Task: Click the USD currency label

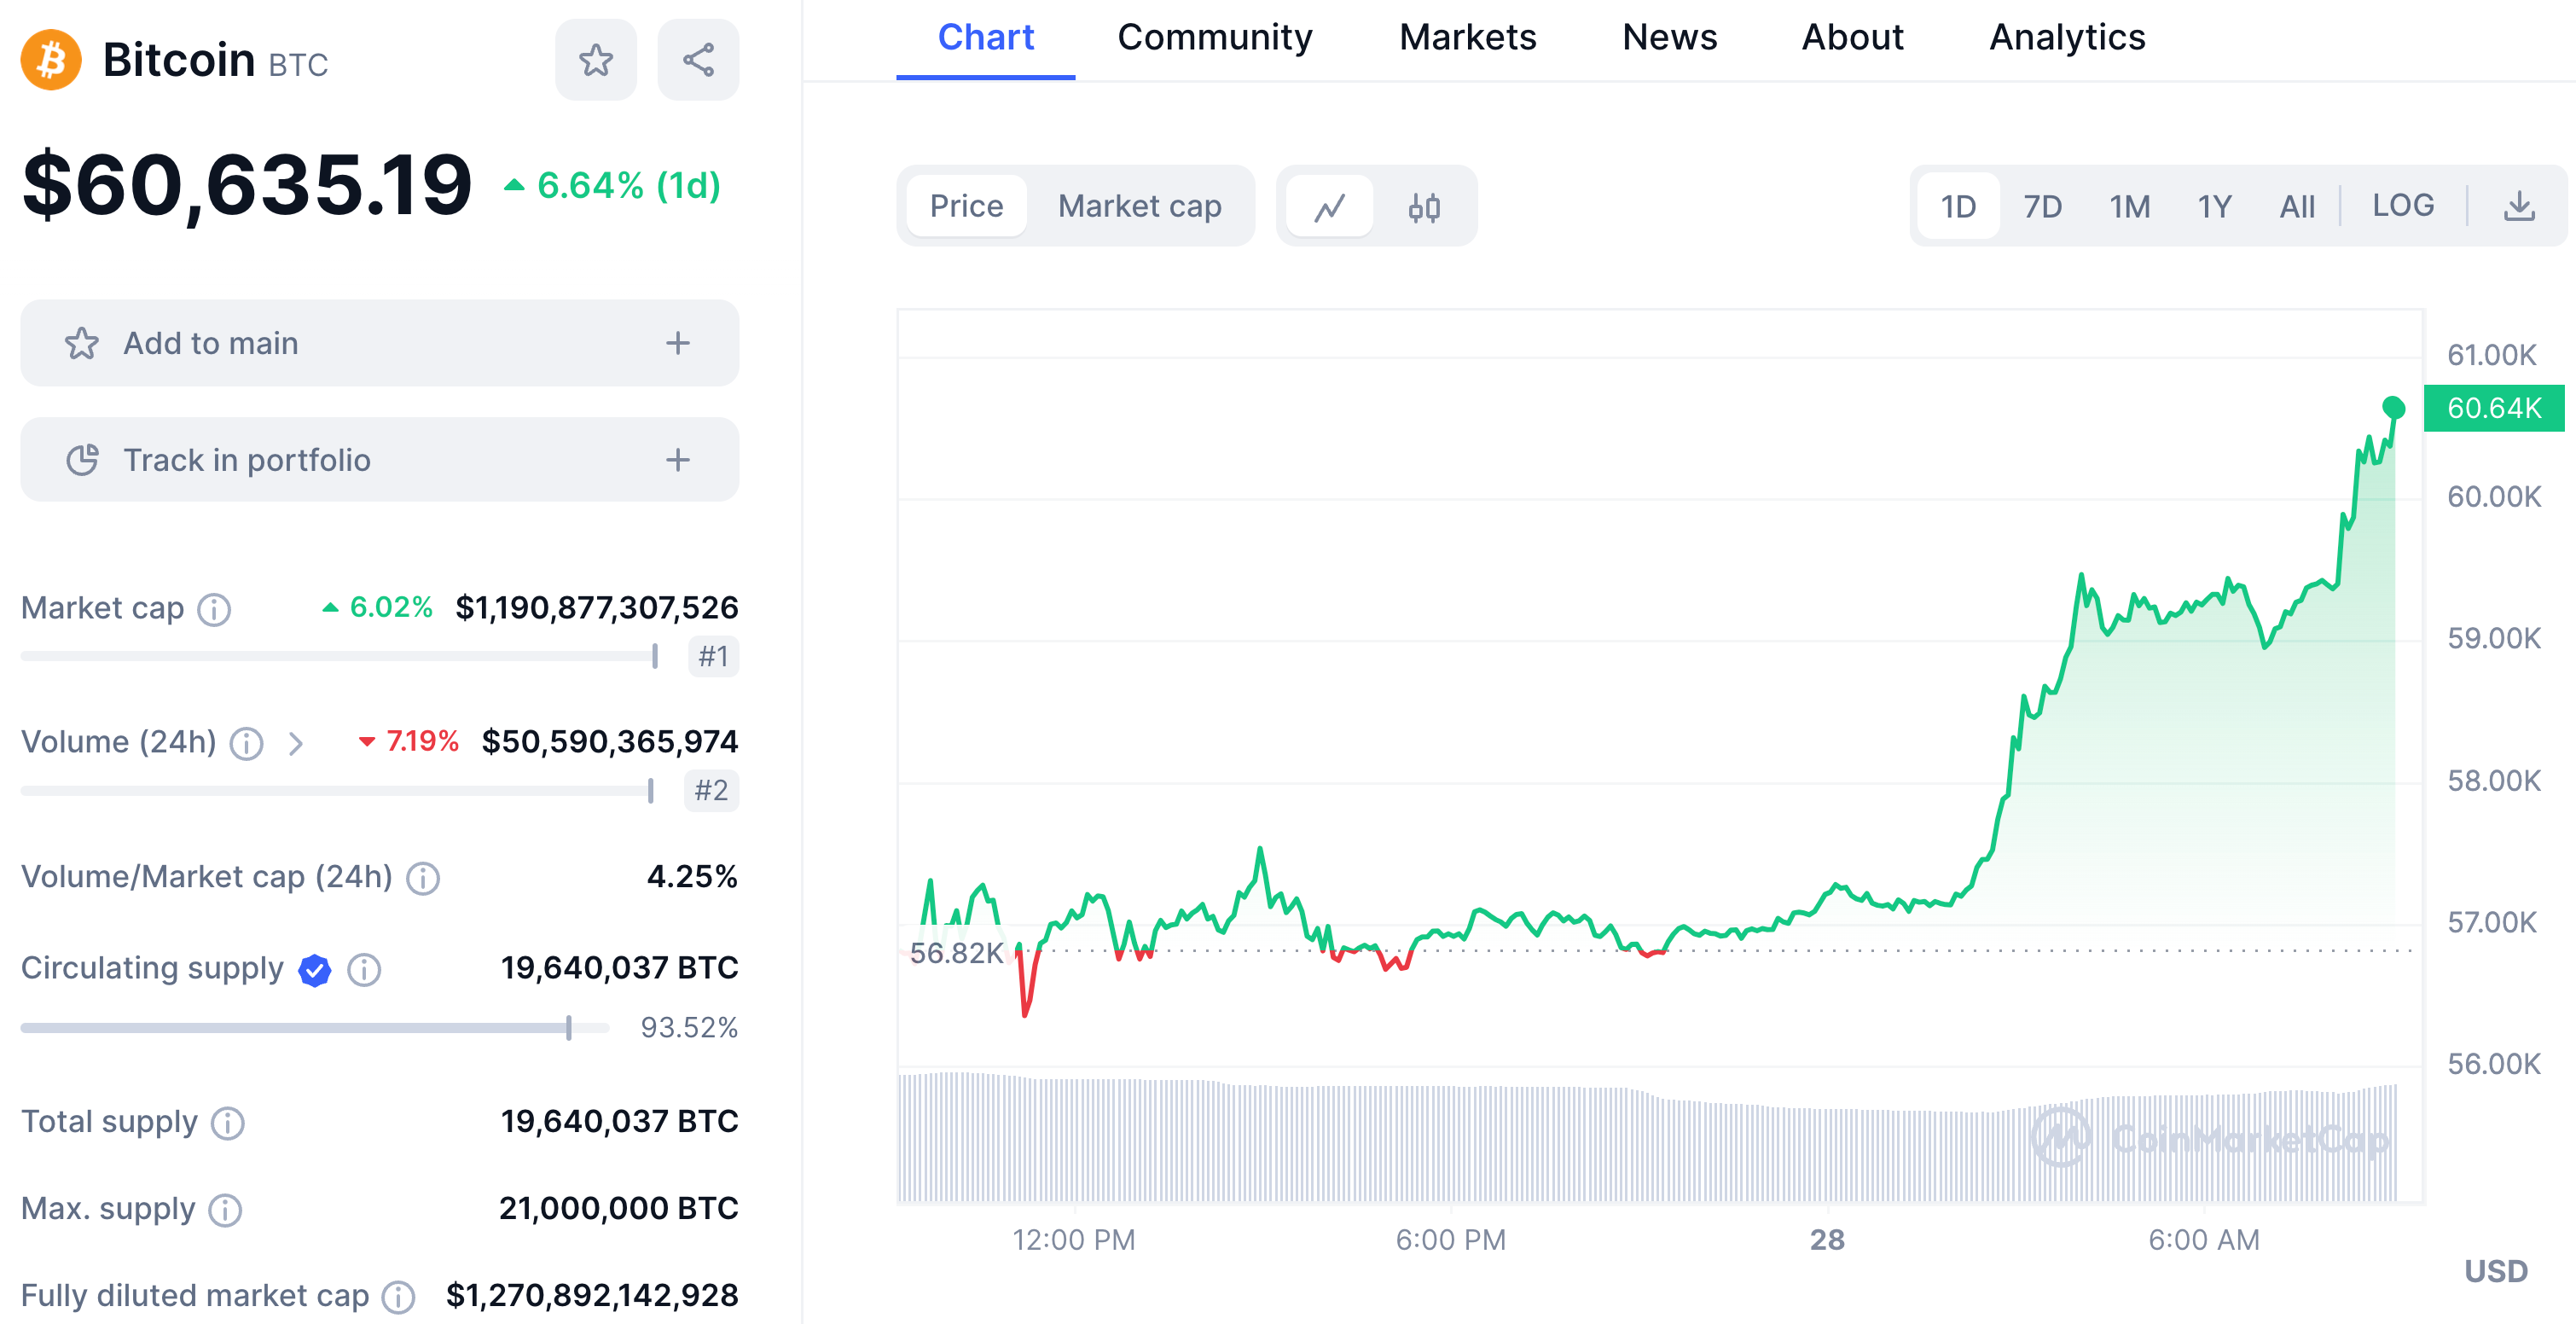Action: pos(2496,1272)
